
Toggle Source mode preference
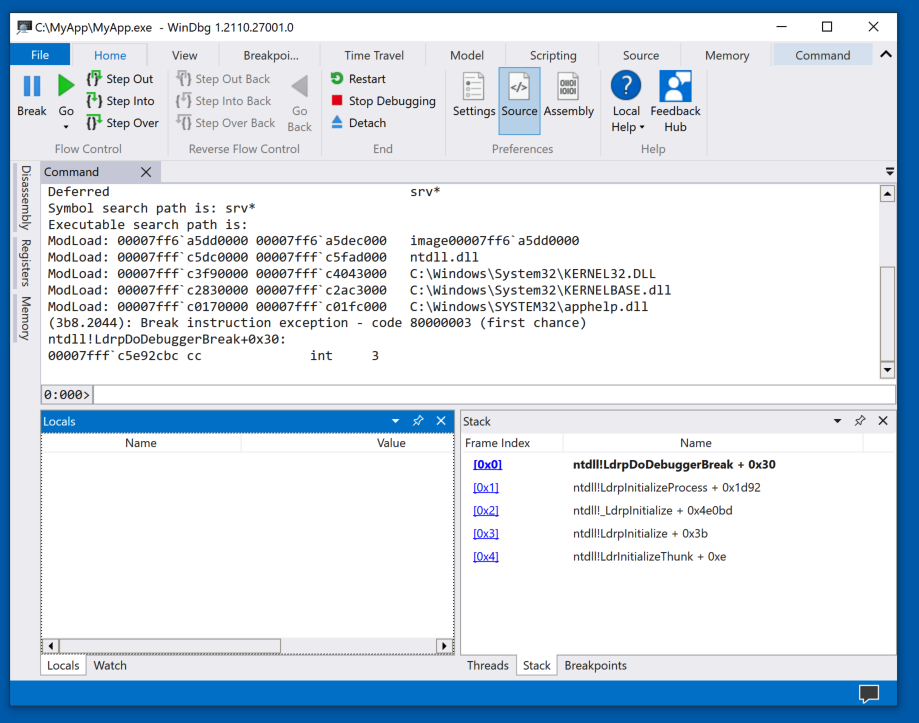click(x=519, y=88)
